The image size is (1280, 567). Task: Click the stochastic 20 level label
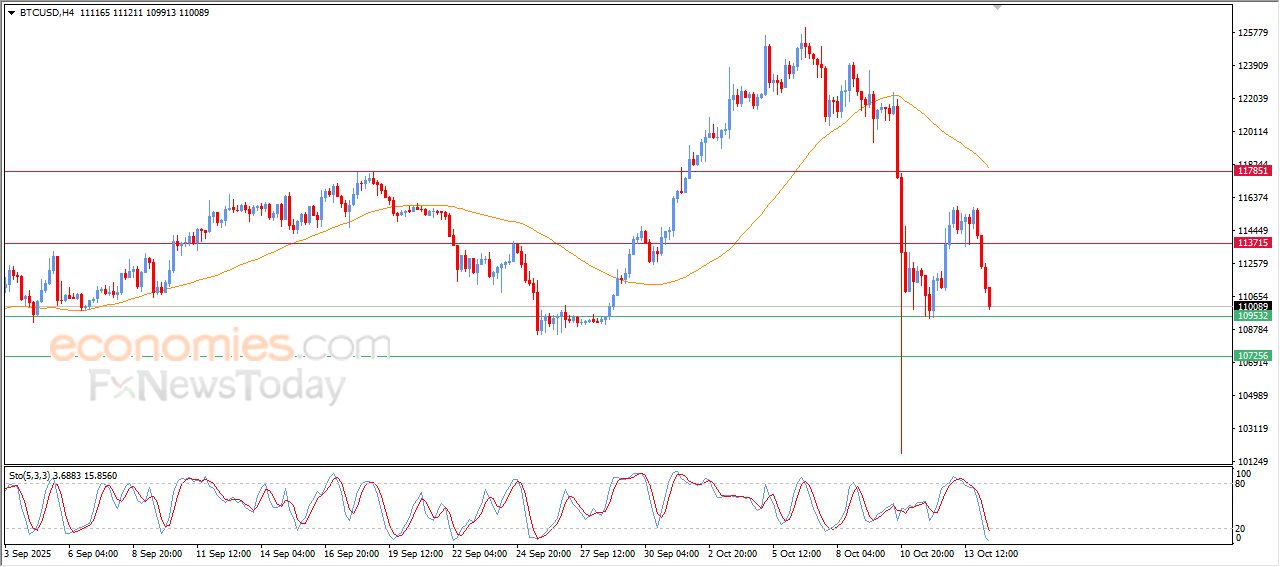point(1241,528)
